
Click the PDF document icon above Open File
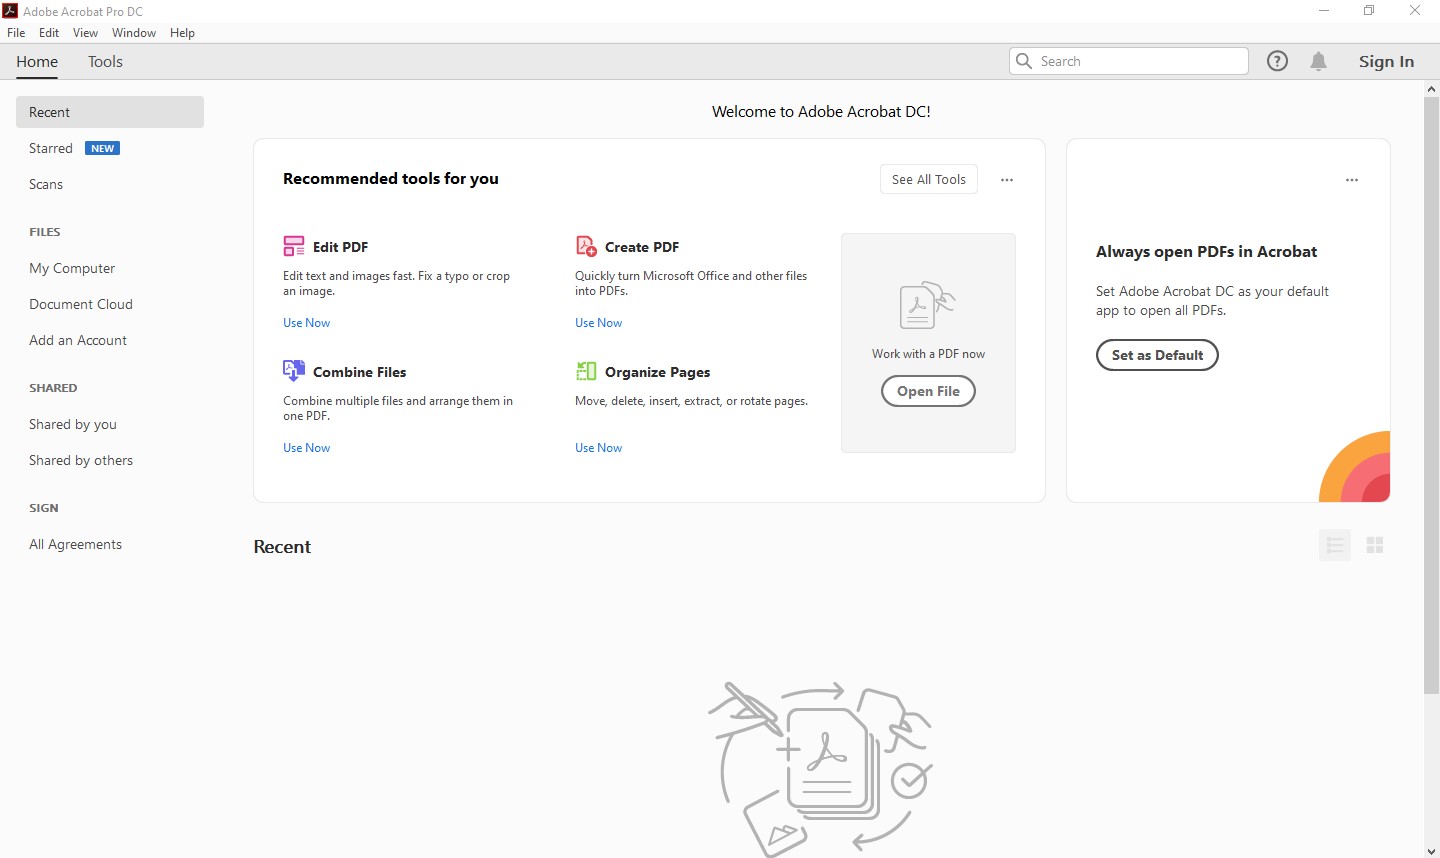[x=927, y=306]
